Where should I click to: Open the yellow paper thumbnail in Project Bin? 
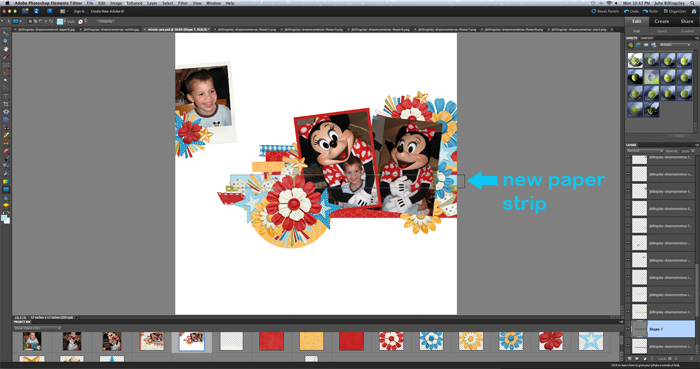tap(311, 341)
